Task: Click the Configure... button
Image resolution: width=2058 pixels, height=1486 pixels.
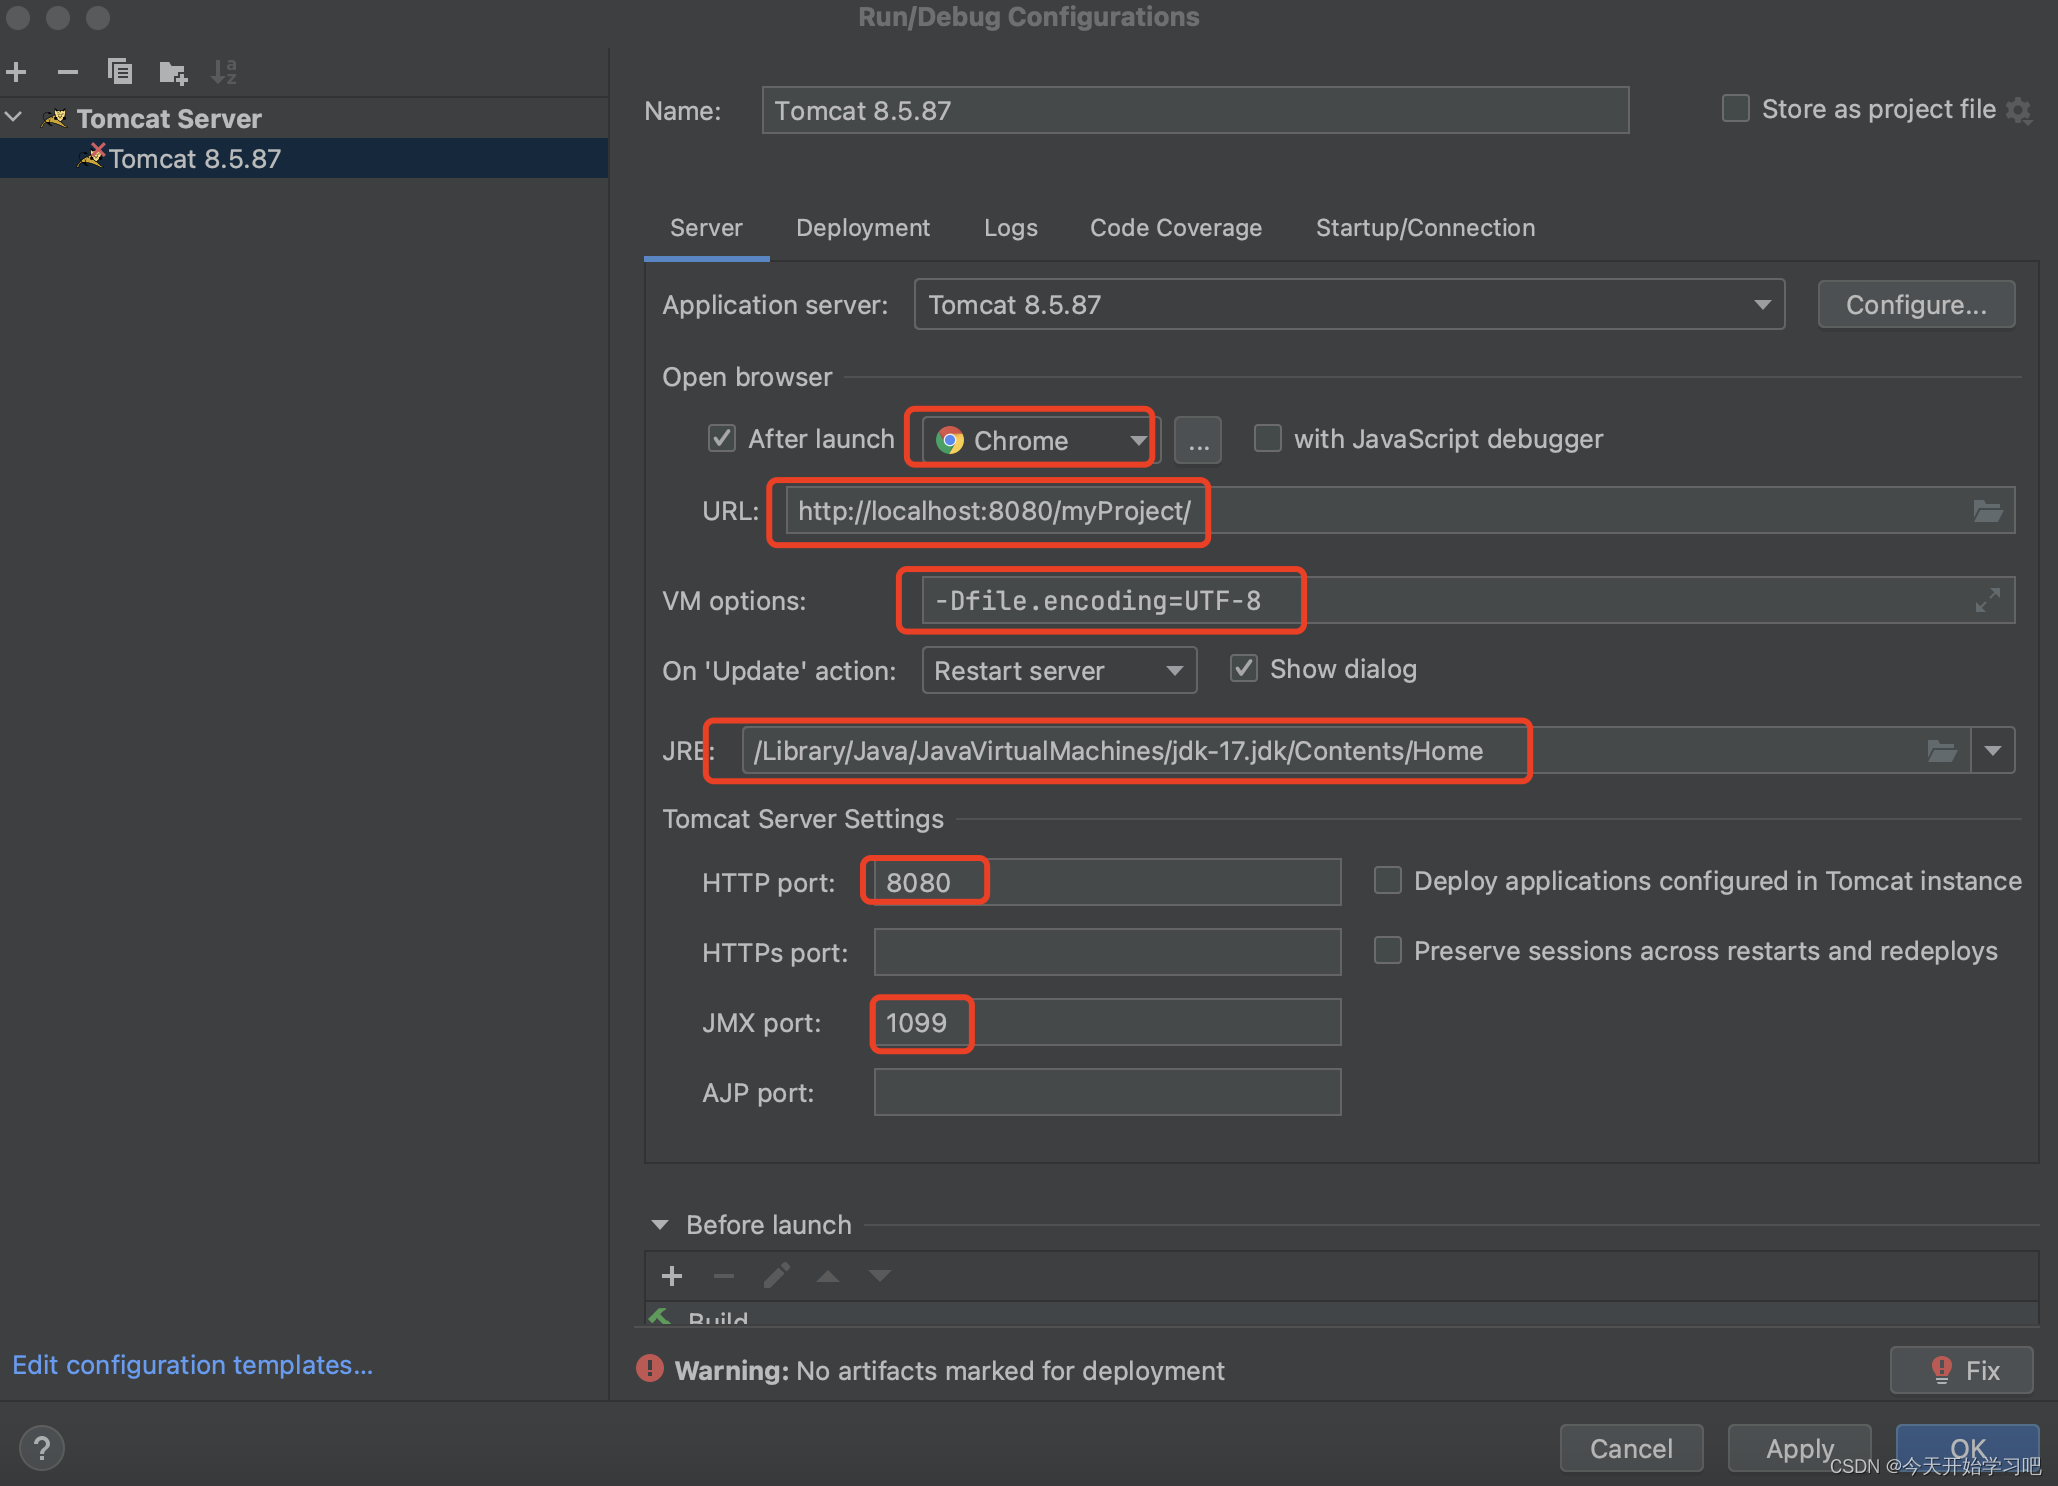Action: [x=1916, y=304]
